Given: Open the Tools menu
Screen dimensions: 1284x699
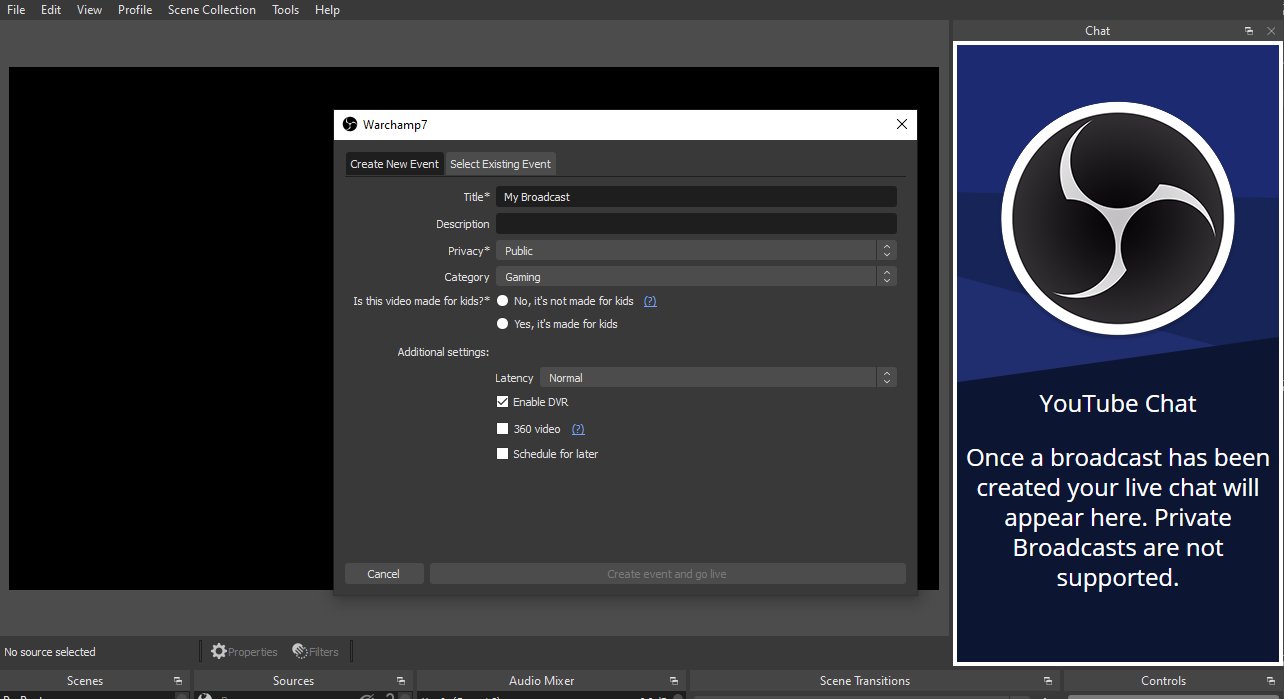Looking at the screenshot, I should tap(285, 10).
